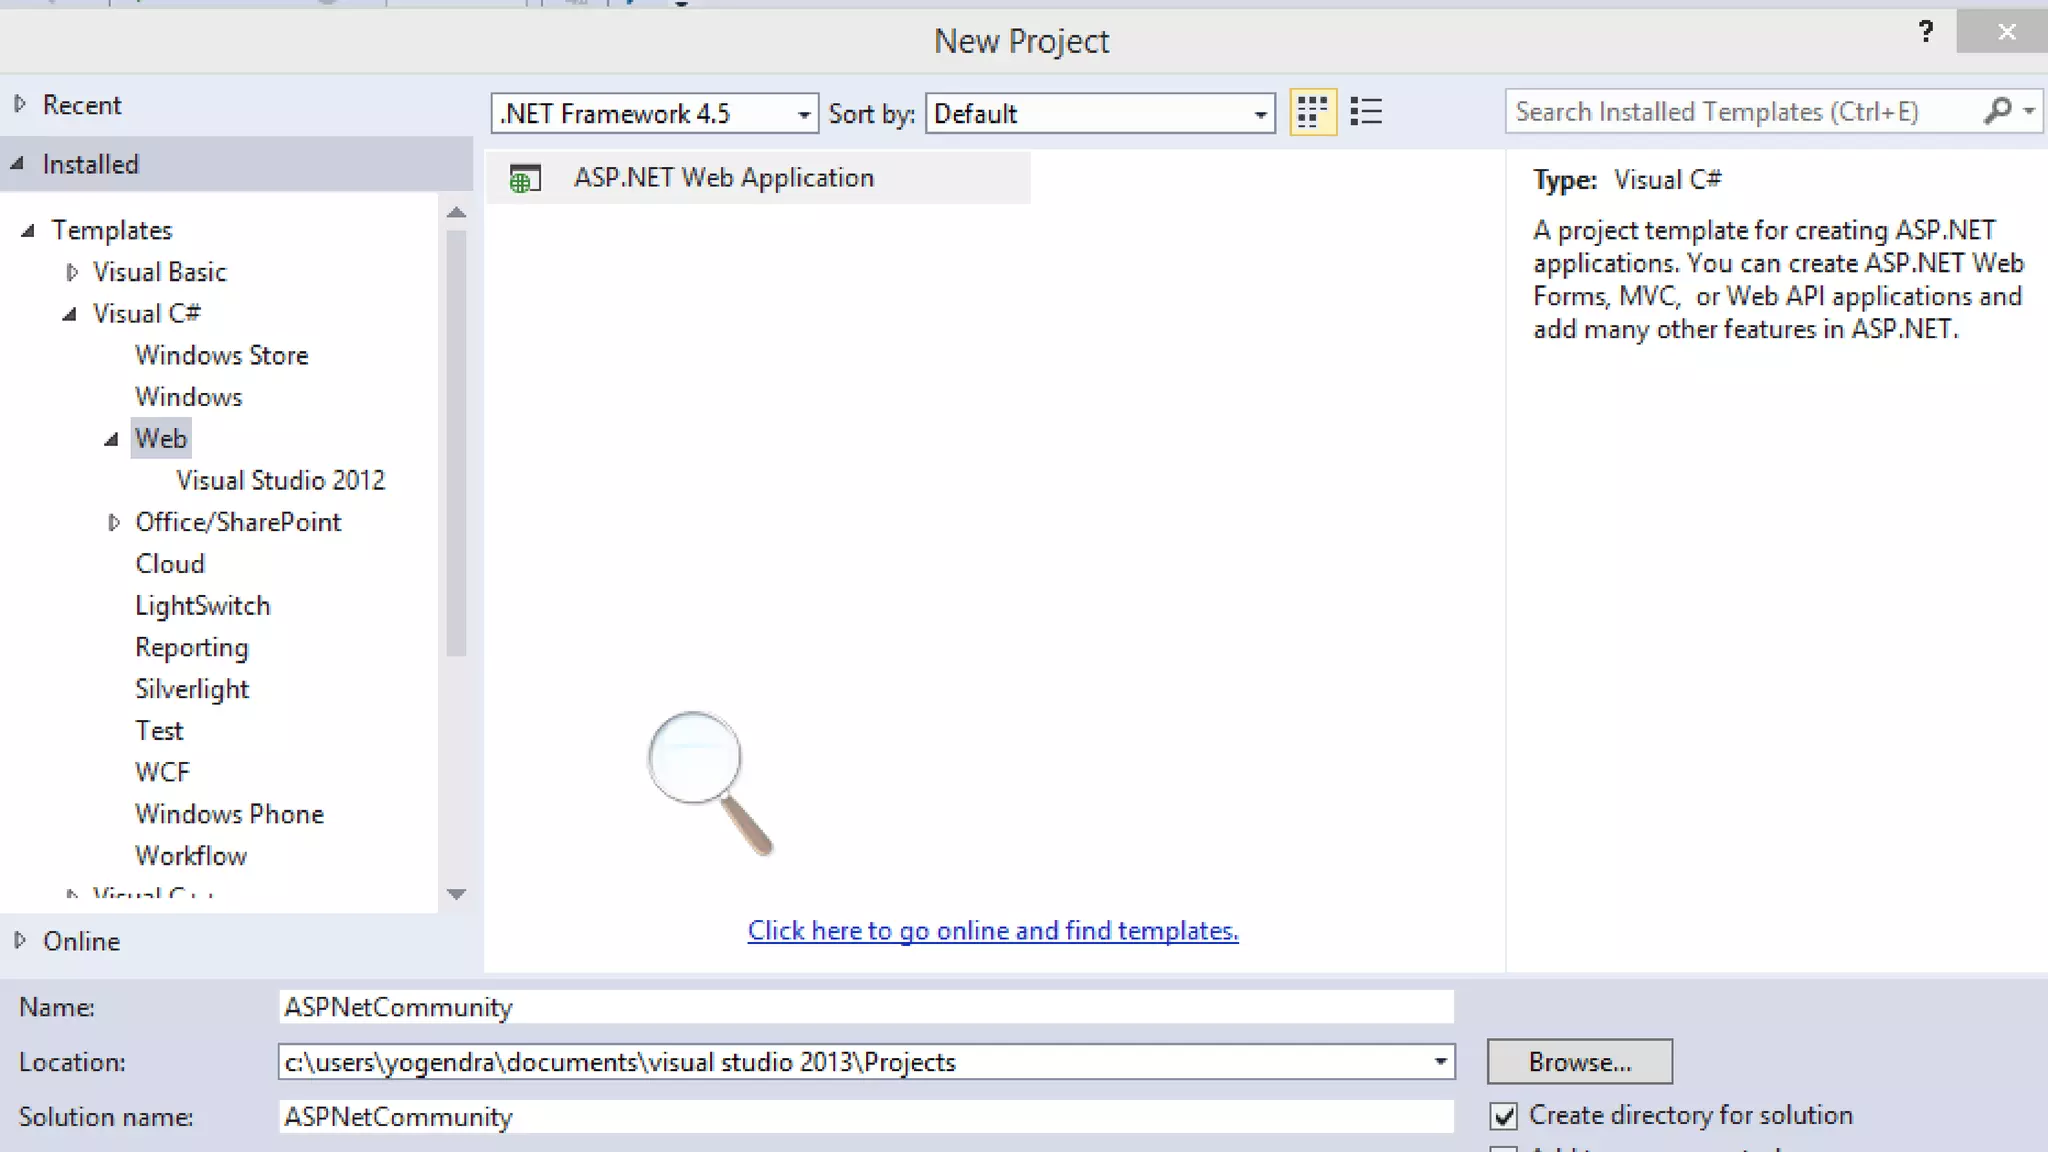The width and height of the screenshot is (2048, 1152).
Task: Open the Sort by Default dropdown
Action: click(1260, 114)
